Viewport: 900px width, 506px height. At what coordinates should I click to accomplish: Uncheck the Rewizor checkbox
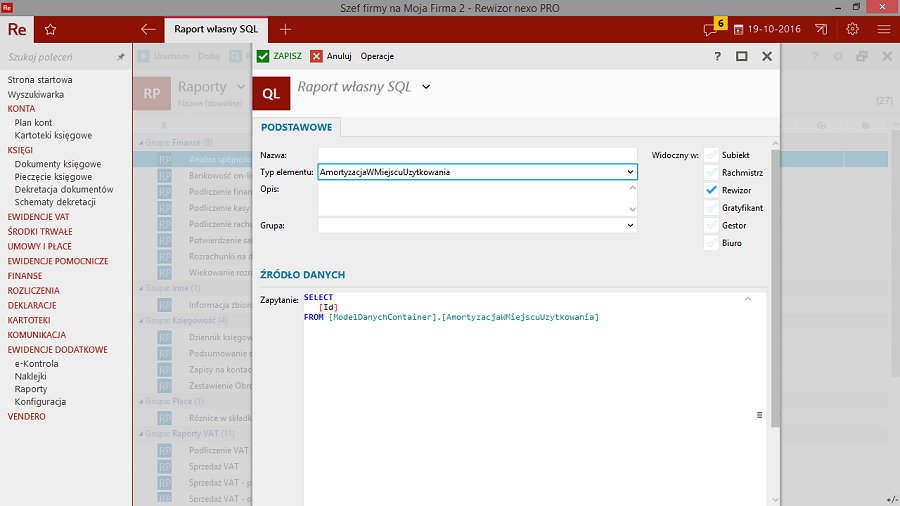pos(711,190)
